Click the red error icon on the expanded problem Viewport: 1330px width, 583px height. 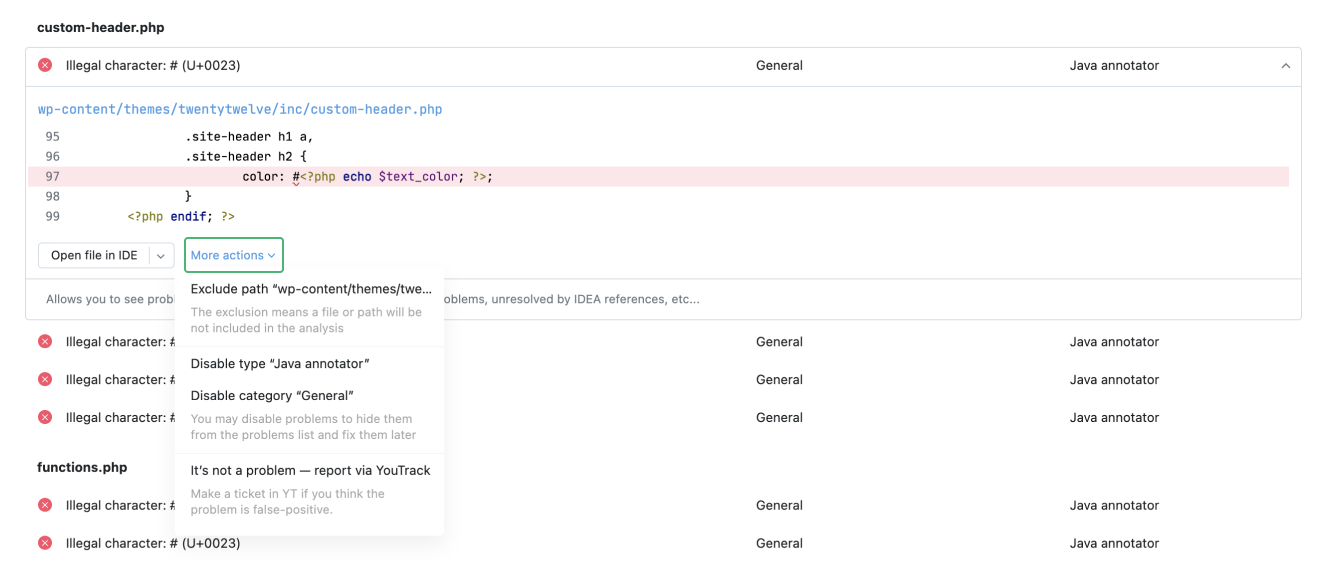pos(45,66)
